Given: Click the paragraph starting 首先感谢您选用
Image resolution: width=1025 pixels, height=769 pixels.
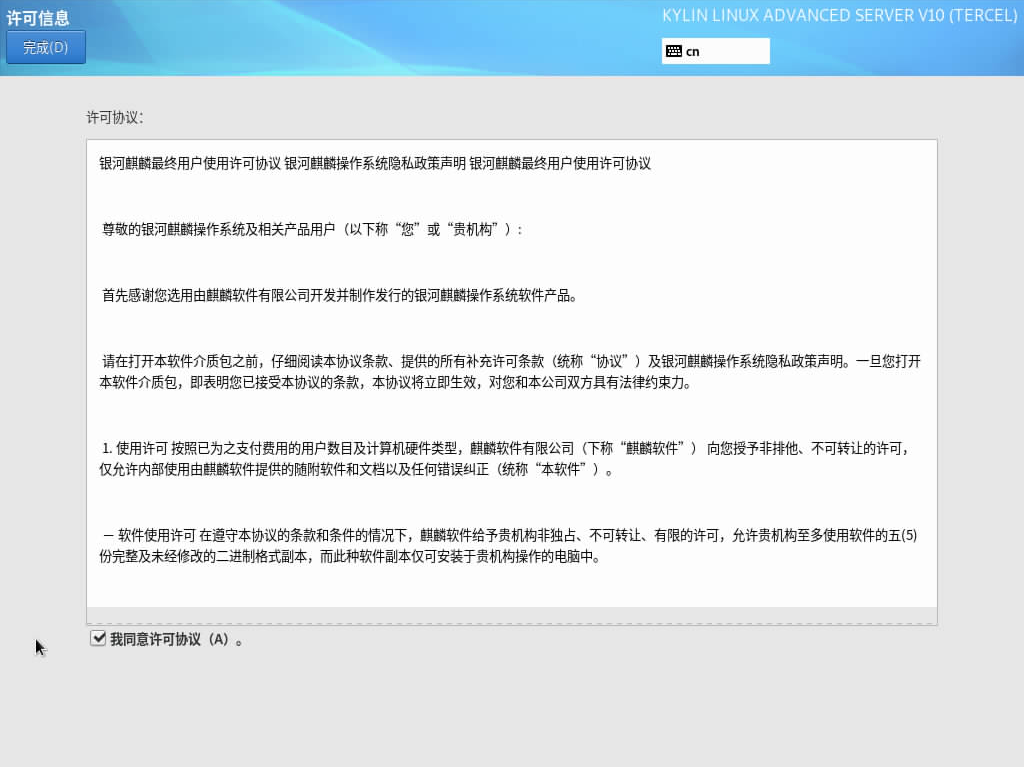Looking at the screenshot, I should [339, 296].
